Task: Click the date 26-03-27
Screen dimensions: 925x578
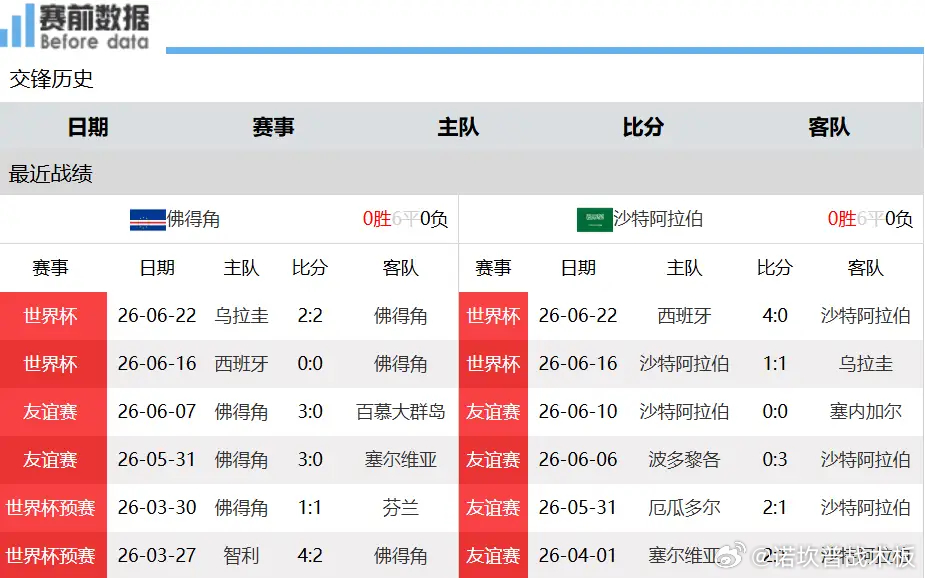Action: [x=157, y=555]
